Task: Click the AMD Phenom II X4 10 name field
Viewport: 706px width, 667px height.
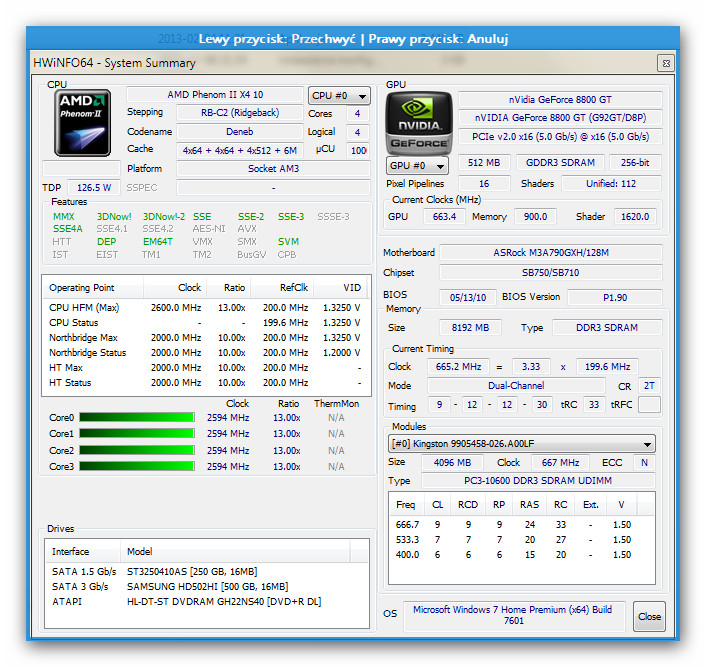Action: tap(215, 95)
